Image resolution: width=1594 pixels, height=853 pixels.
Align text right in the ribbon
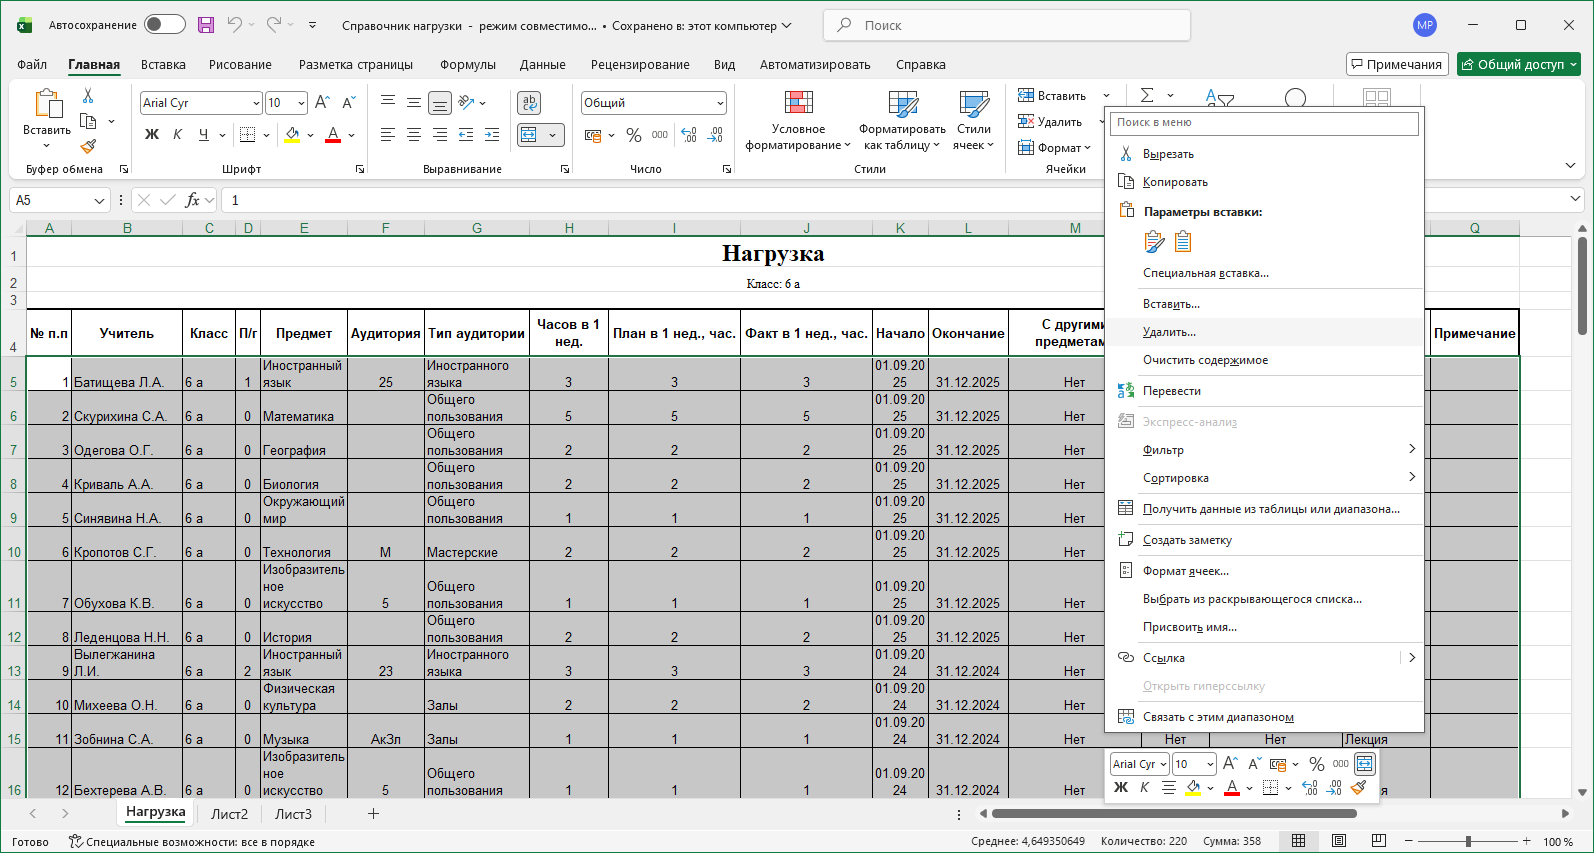440,134
